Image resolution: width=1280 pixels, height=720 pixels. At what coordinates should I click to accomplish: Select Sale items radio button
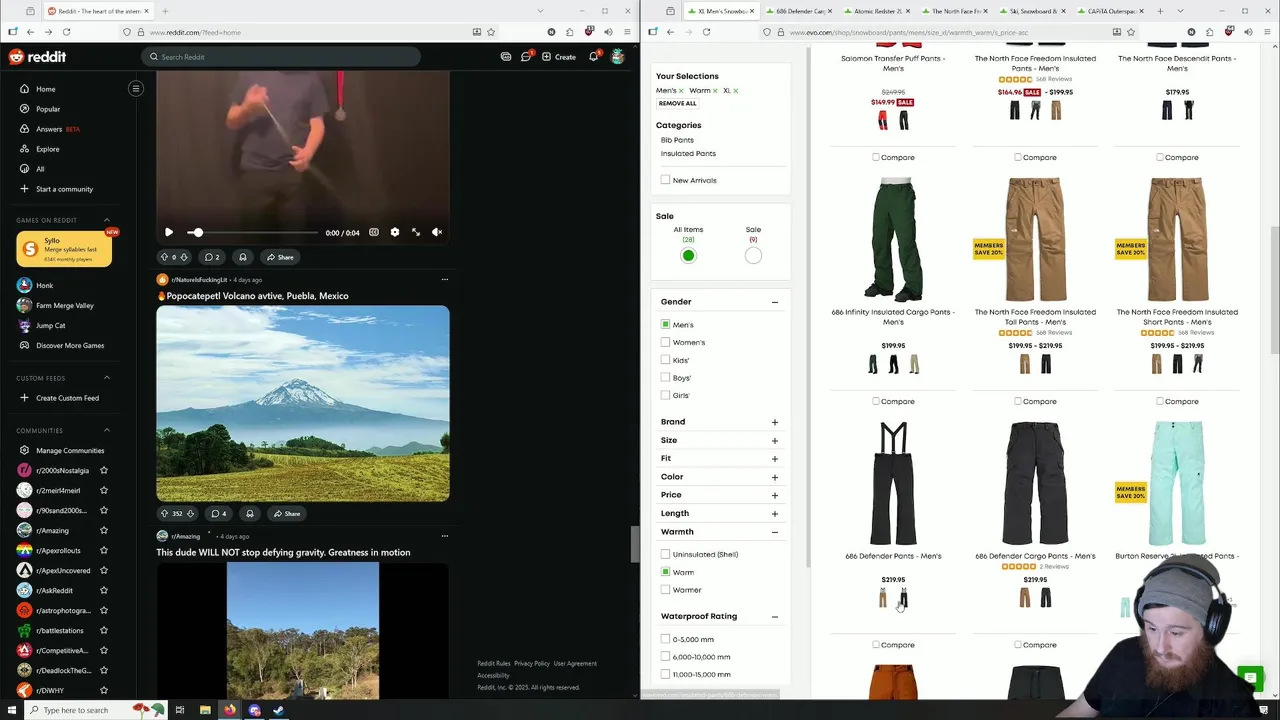click(x=753, y=256)
